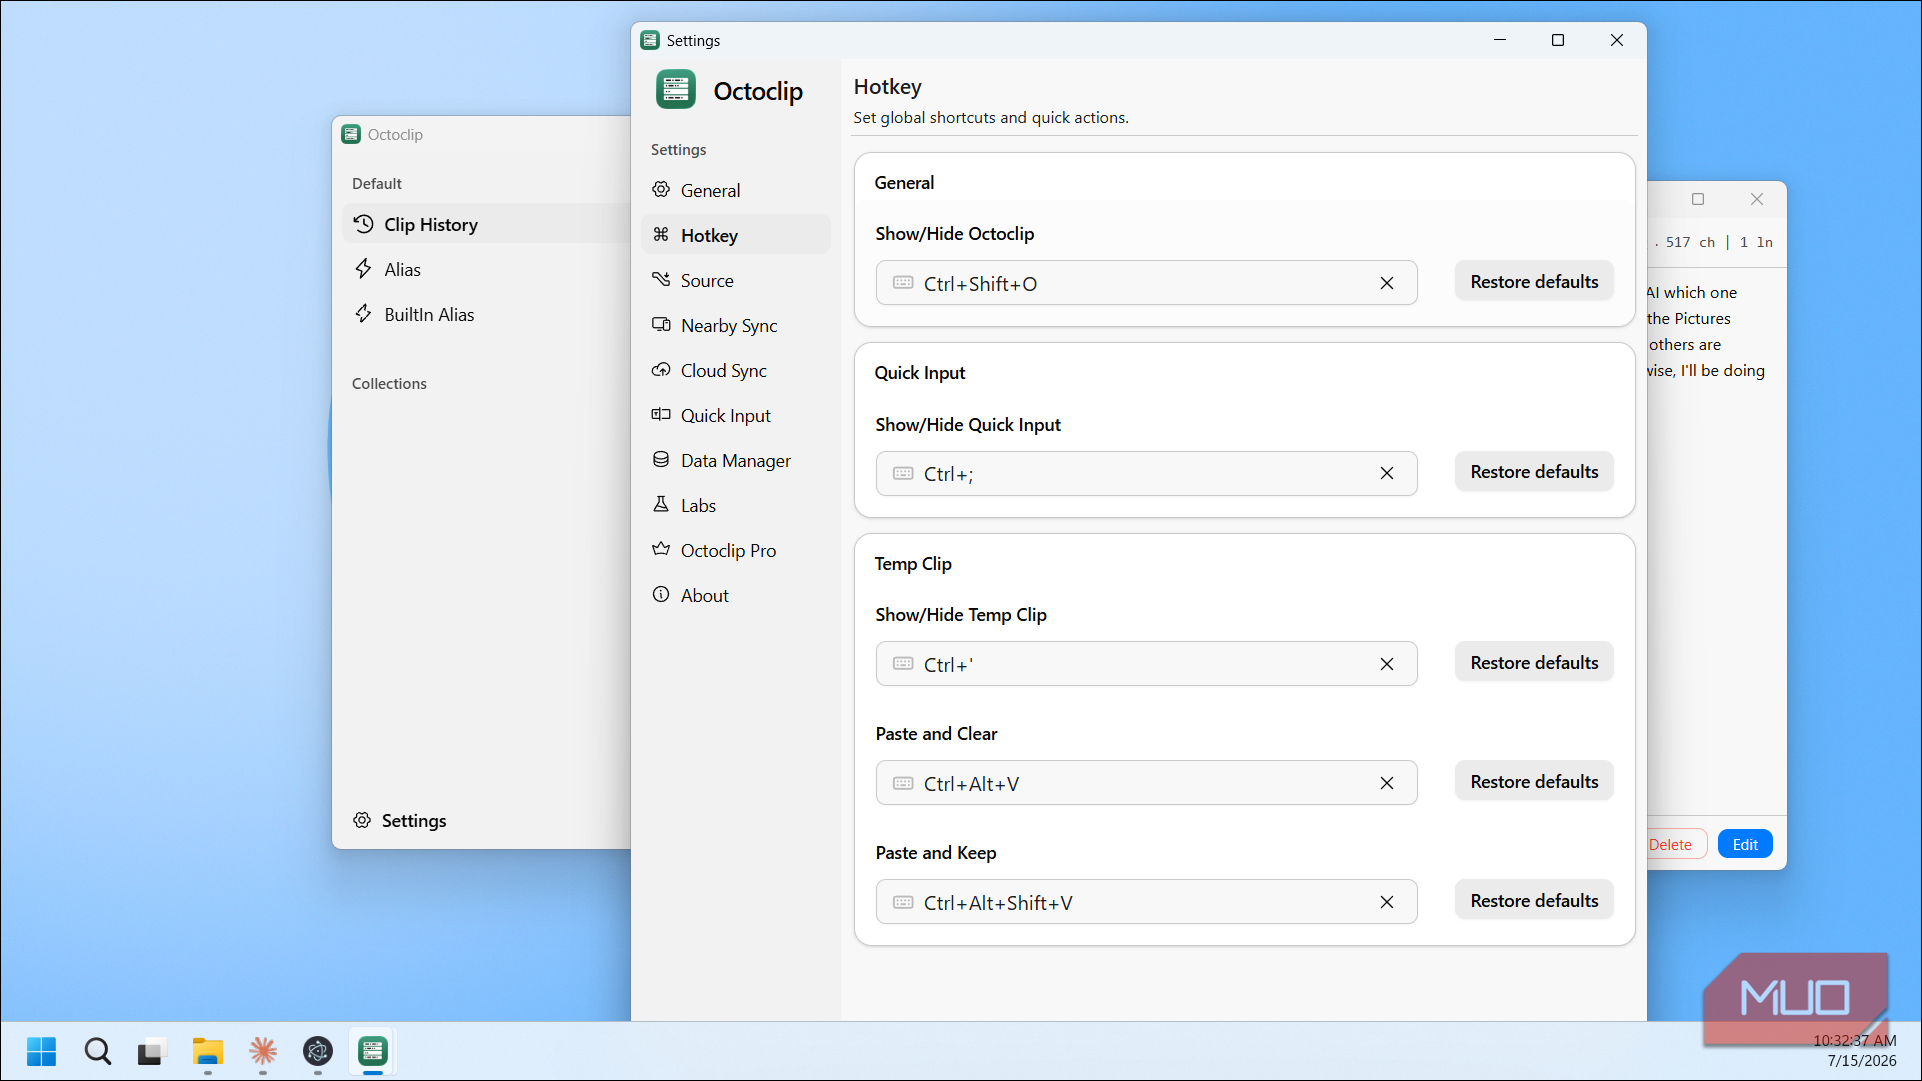Clear the Ctrl+Alt+V hotkey
1922x1081 pixels.
pos(1387,783)
